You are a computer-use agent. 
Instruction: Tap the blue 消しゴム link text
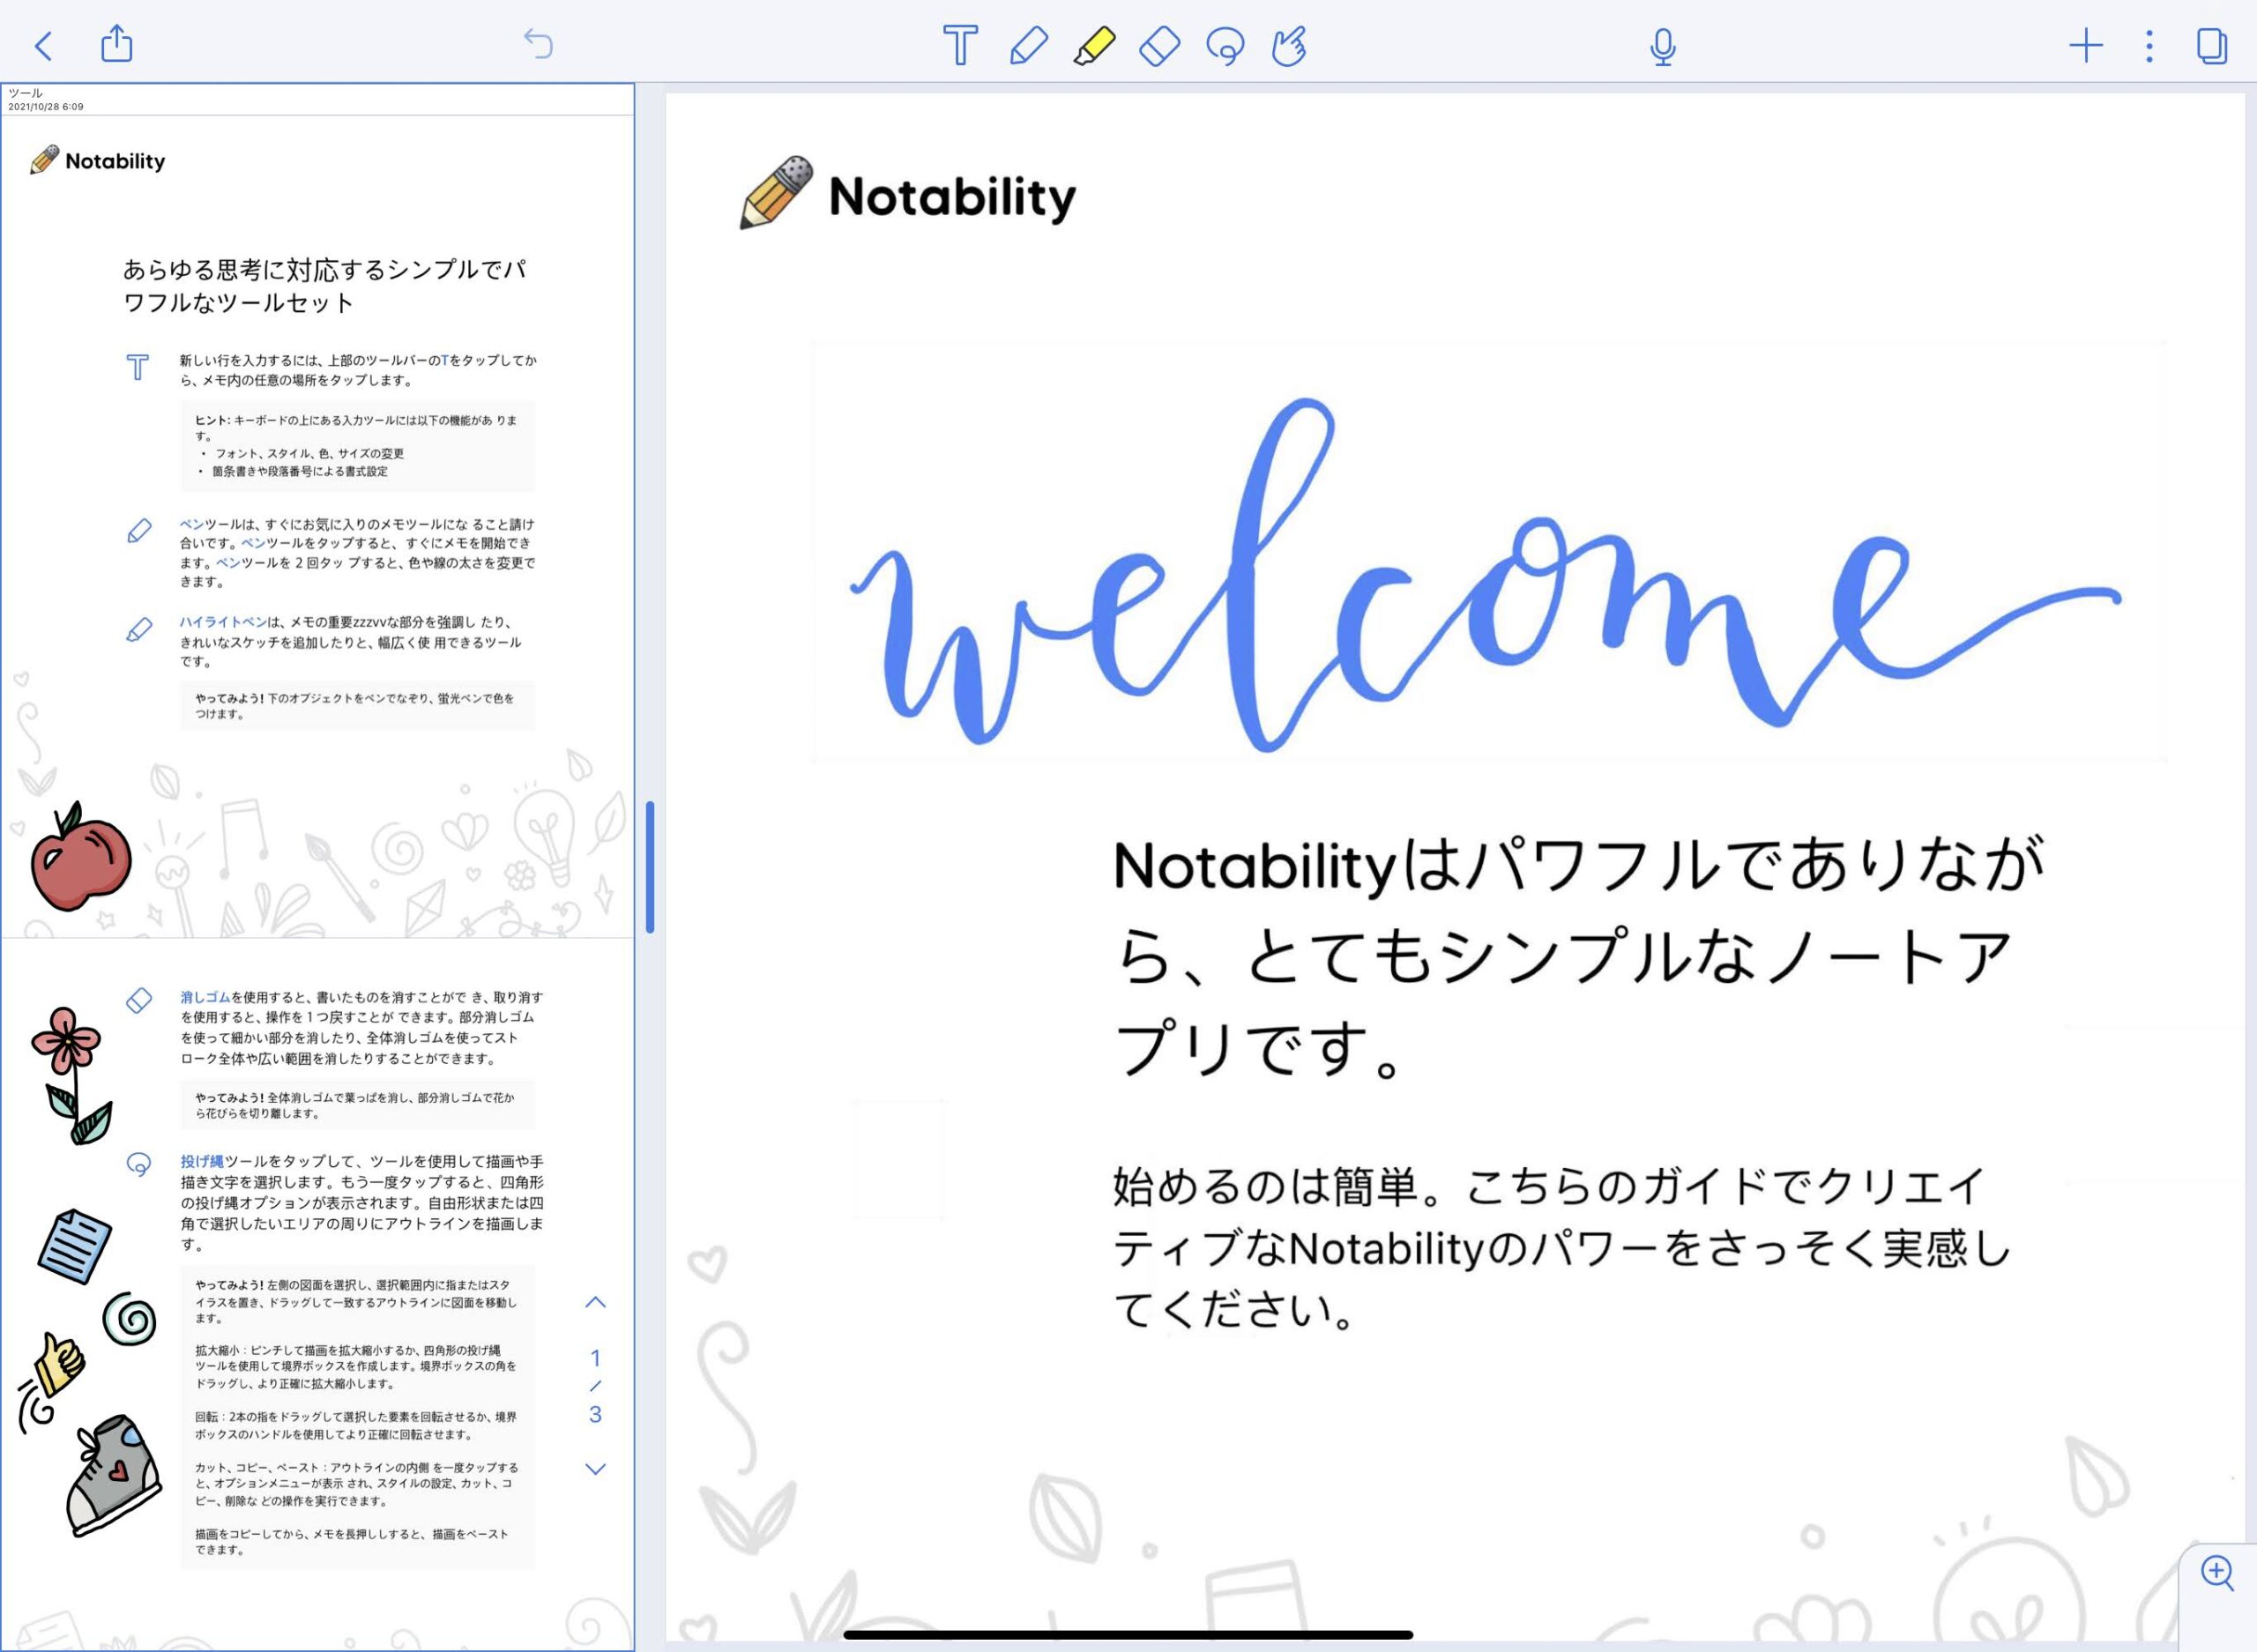click(x=205, y=997)
